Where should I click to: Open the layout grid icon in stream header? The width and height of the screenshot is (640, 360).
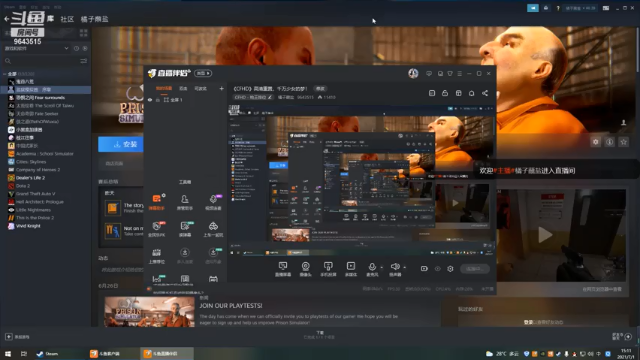(458, 93)
